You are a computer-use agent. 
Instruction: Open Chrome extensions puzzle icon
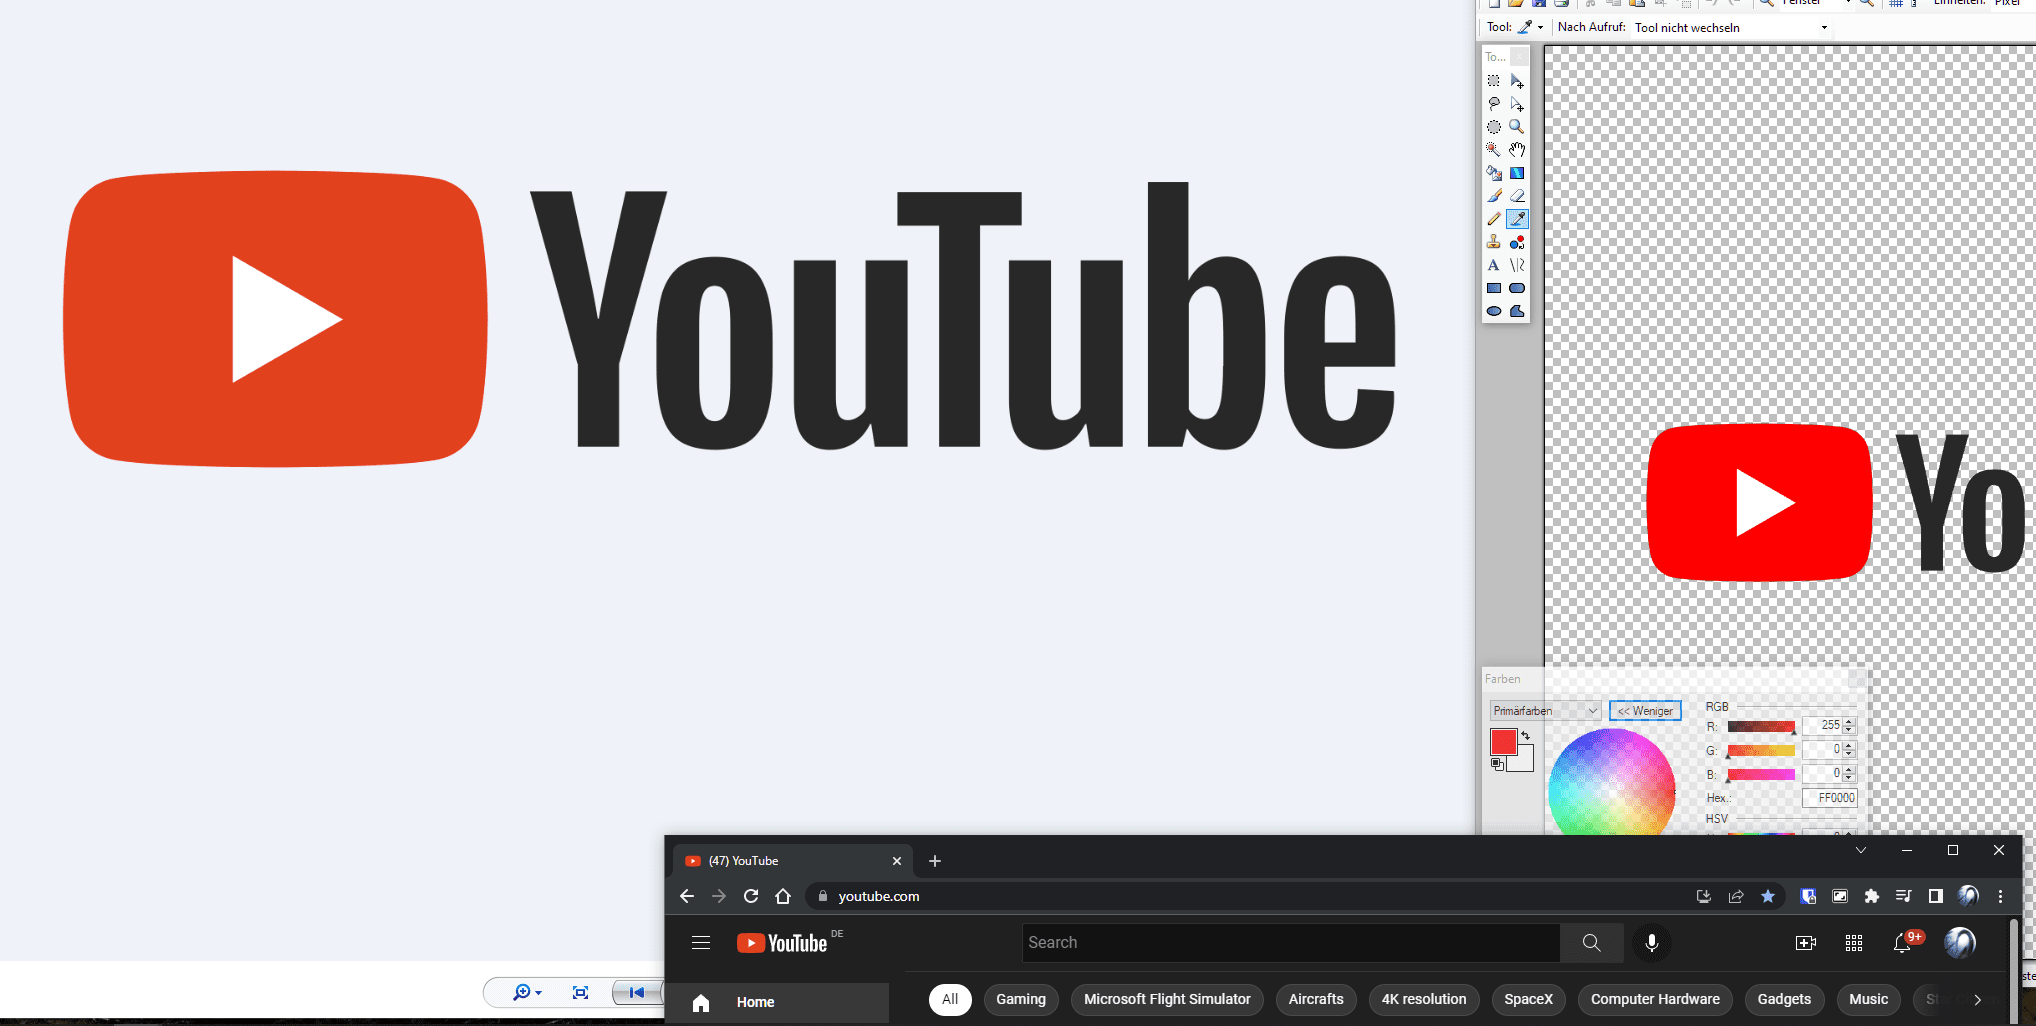point(1872,896)
